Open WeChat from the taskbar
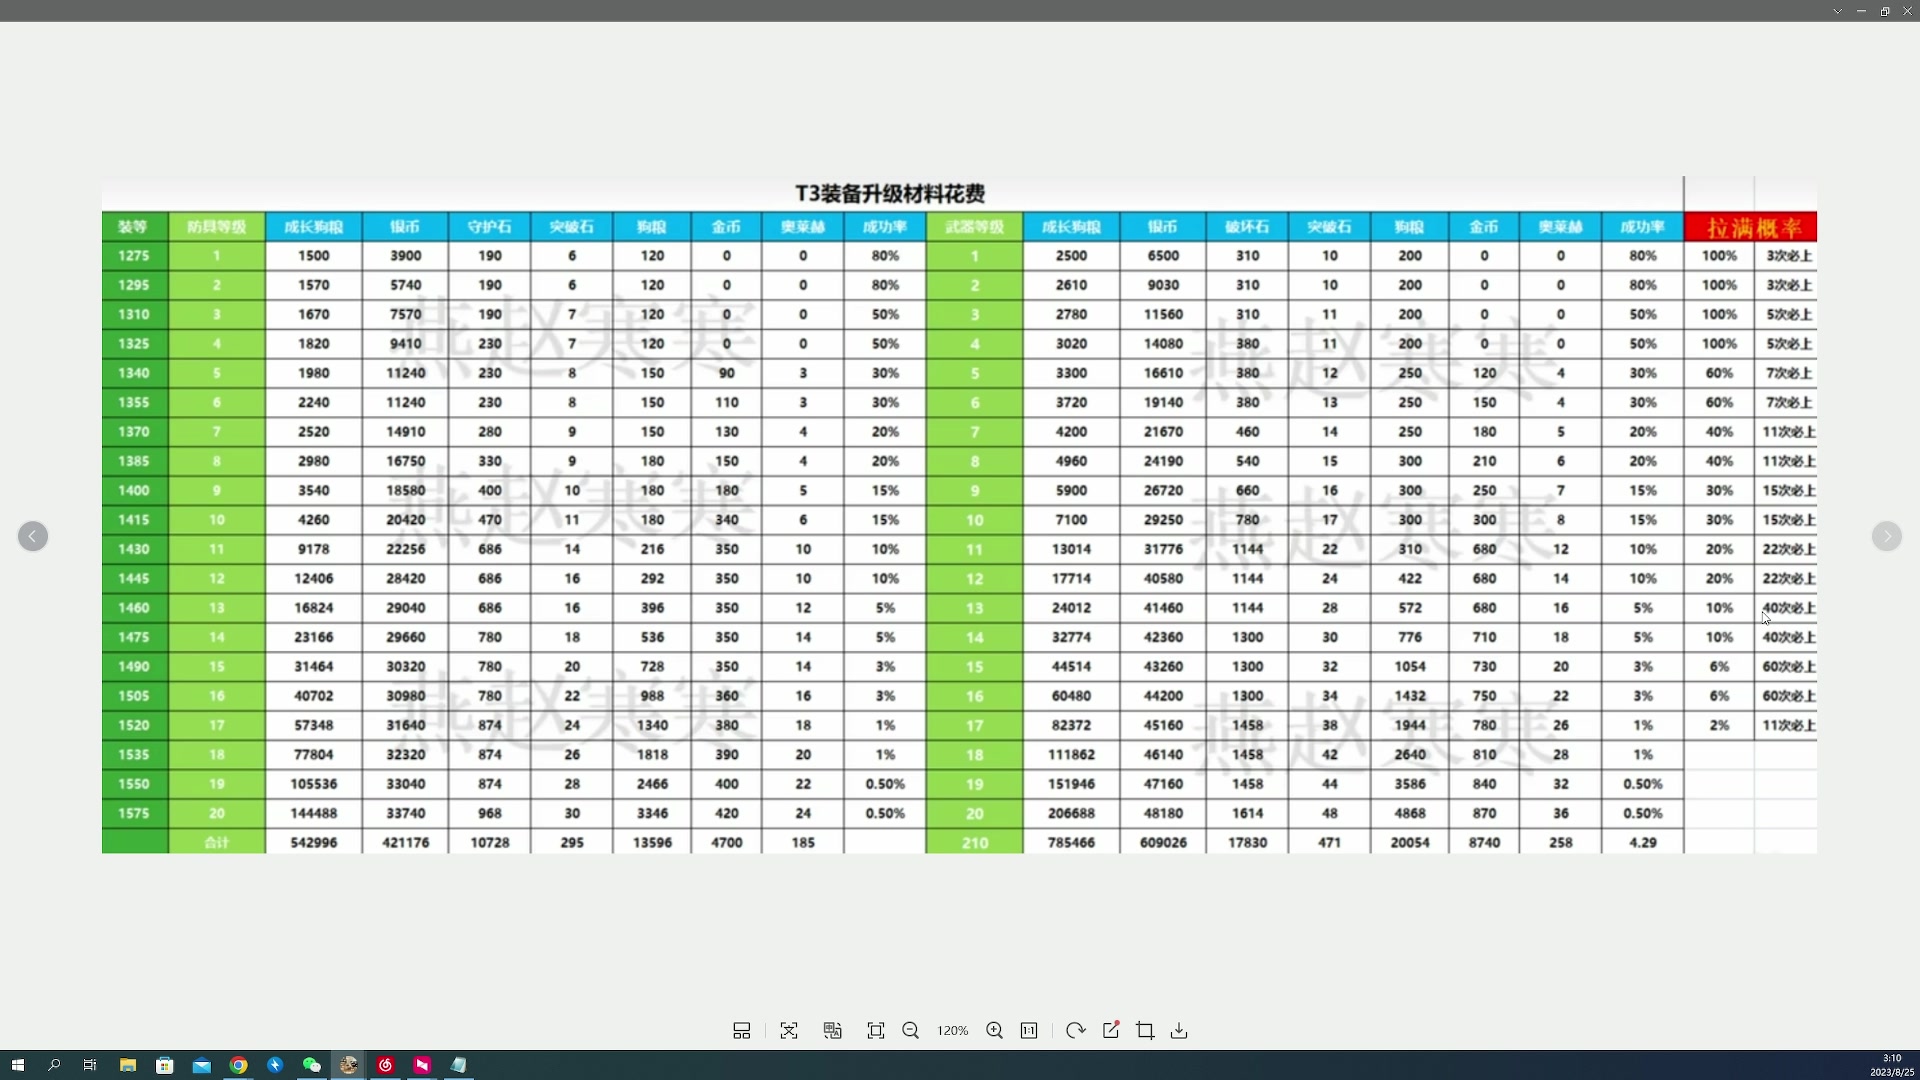 tap(312, 1065)
